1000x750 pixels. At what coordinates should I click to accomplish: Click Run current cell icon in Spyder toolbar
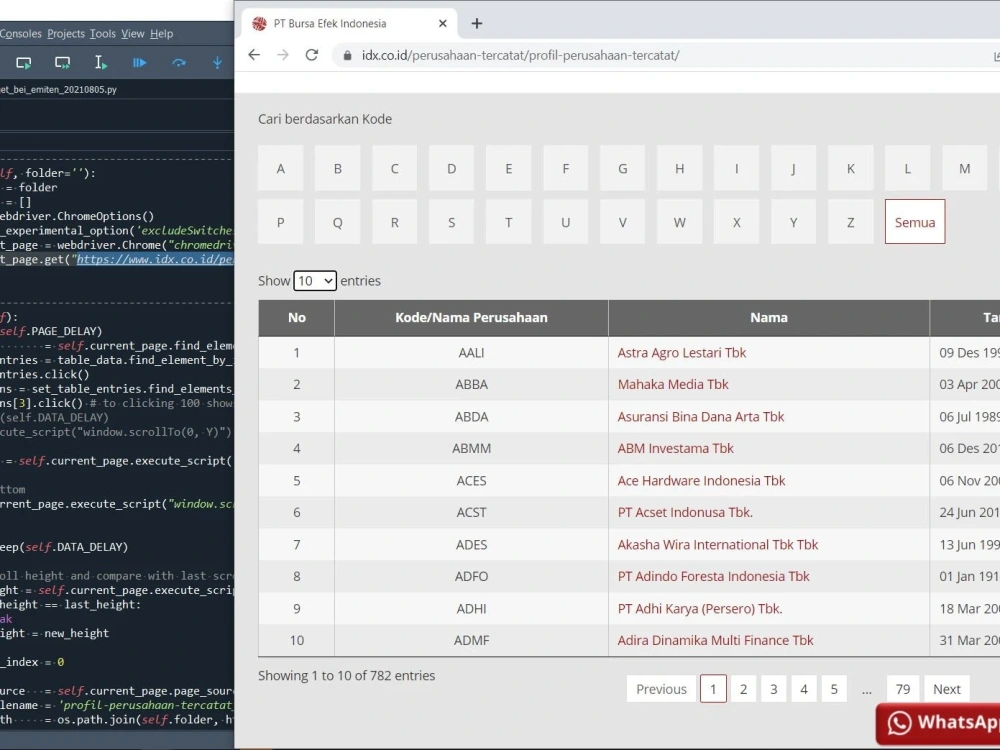pyautogui.click(x=24, y=62)
